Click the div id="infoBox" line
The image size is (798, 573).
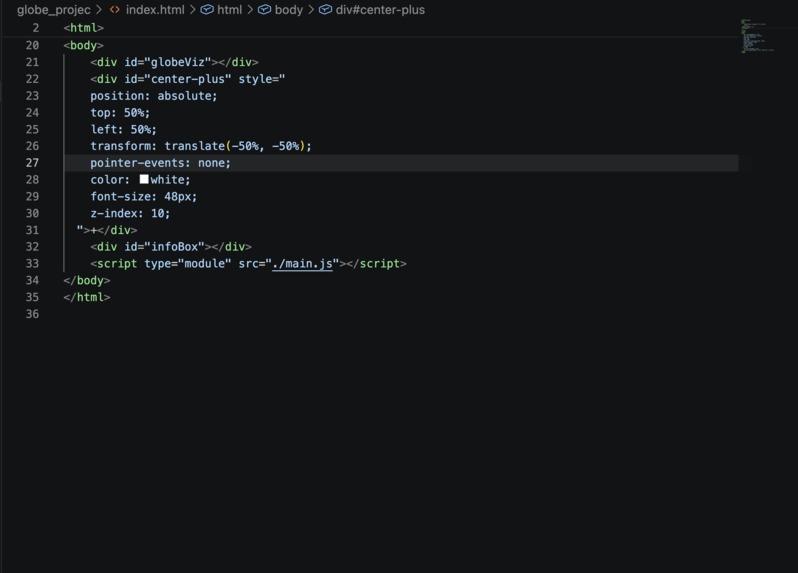tap(171, 247)
